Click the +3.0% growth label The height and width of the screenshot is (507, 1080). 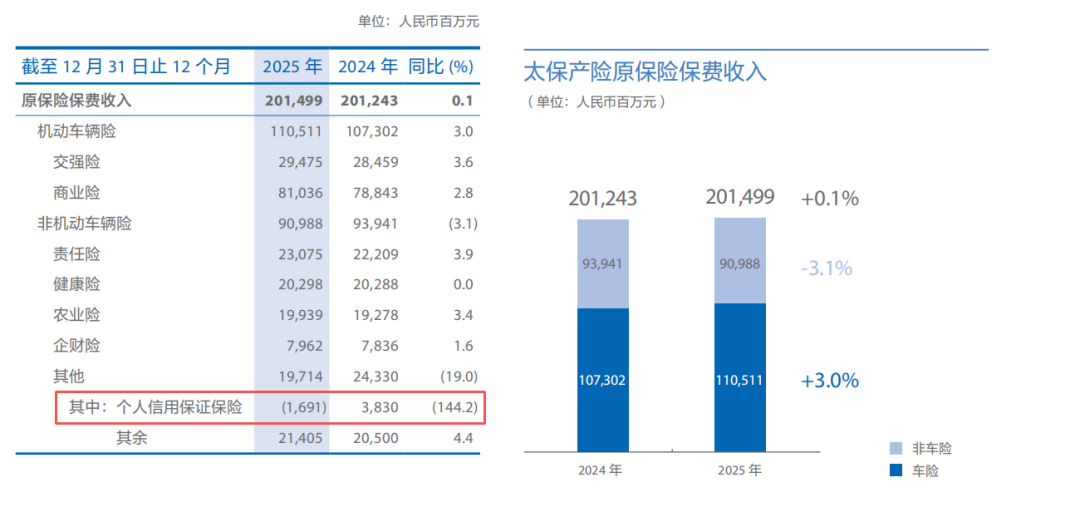pyautogui.click(x=829, y=380)
